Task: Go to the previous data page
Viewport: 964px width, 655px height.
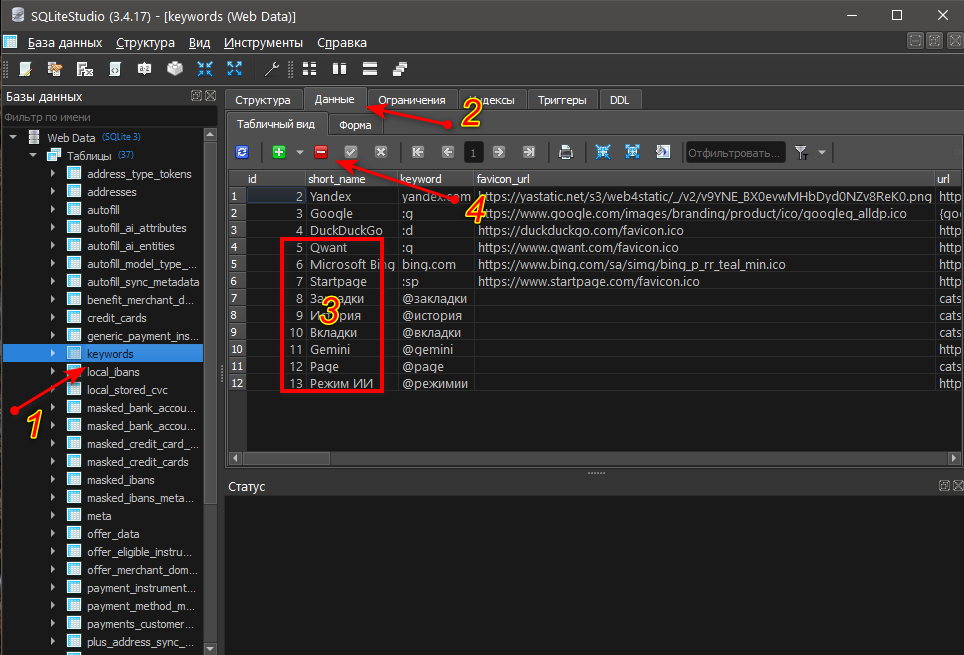Action: (x=448, y=152)
